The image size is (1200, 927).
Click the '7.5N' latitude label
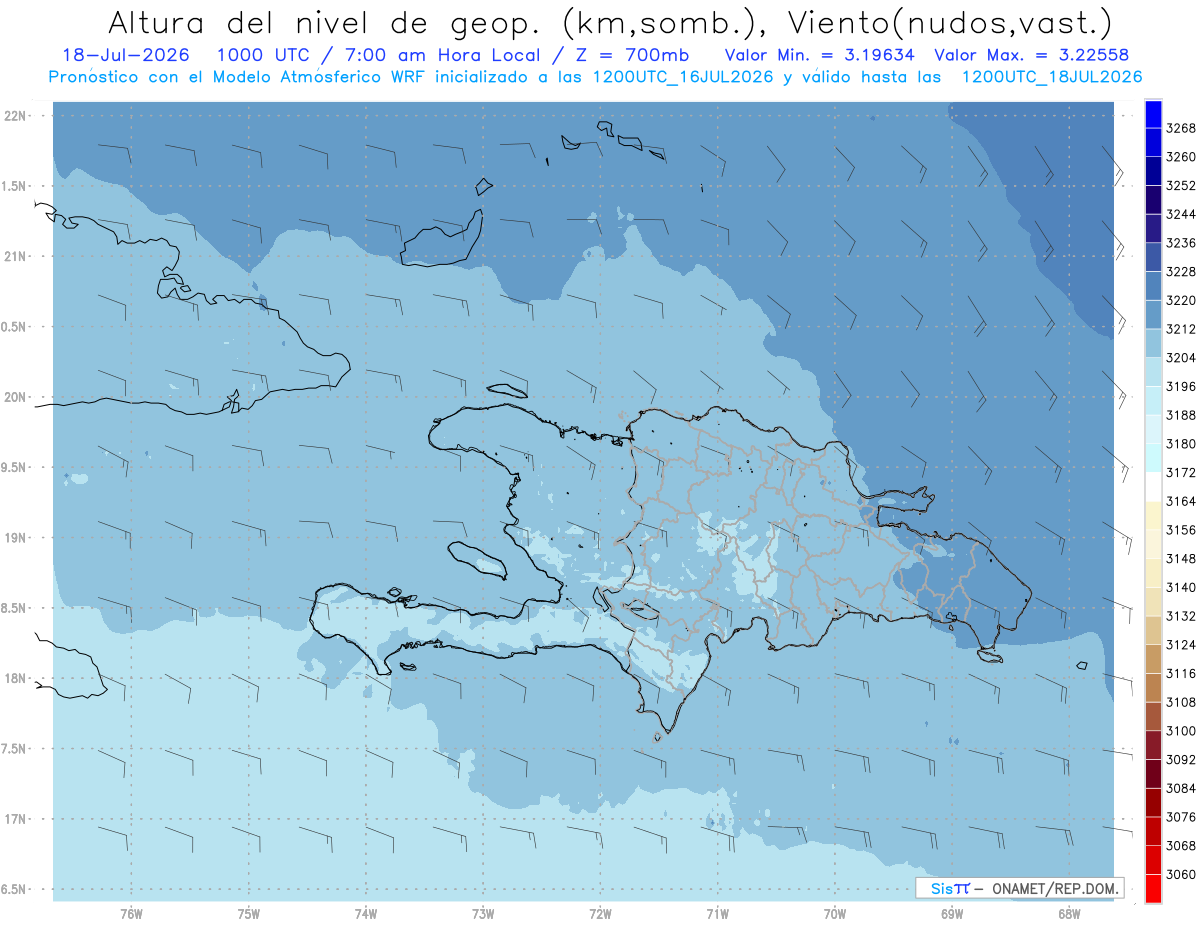tap(15, 749)
